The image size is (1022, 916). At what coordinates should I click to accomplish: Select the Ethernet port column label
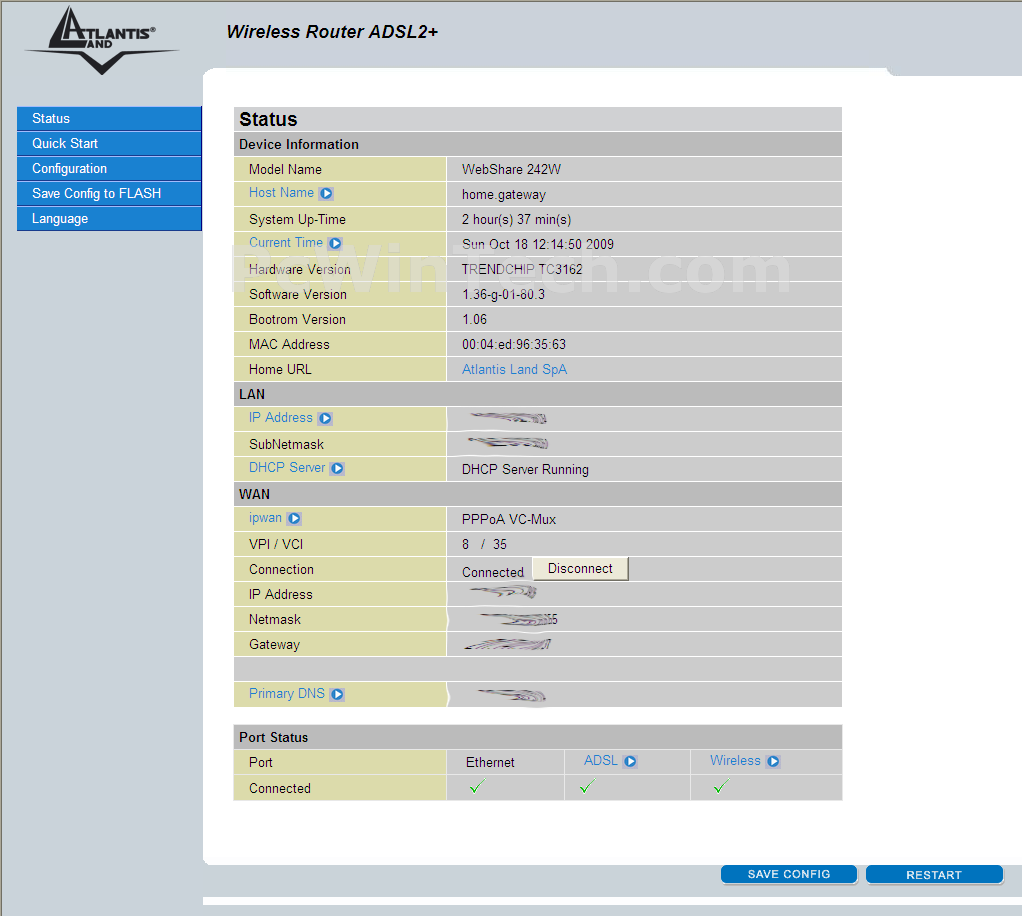coord(490,762)
